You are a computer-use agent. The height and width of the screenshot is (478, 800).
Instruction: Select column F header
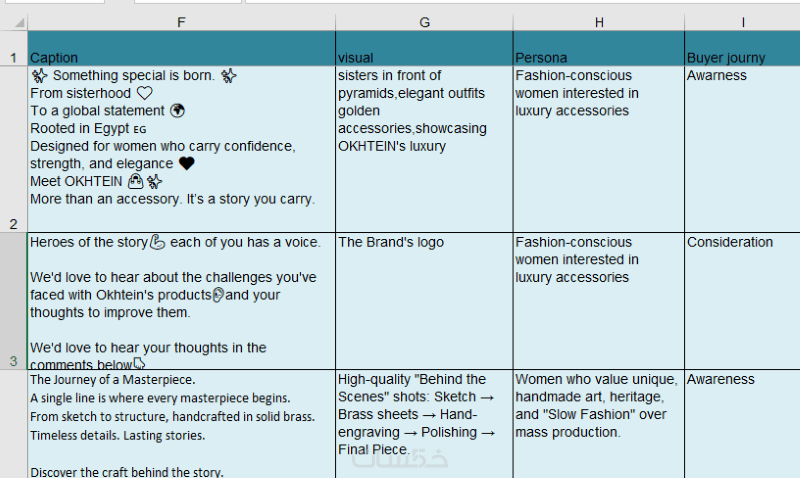click(181, 21)
